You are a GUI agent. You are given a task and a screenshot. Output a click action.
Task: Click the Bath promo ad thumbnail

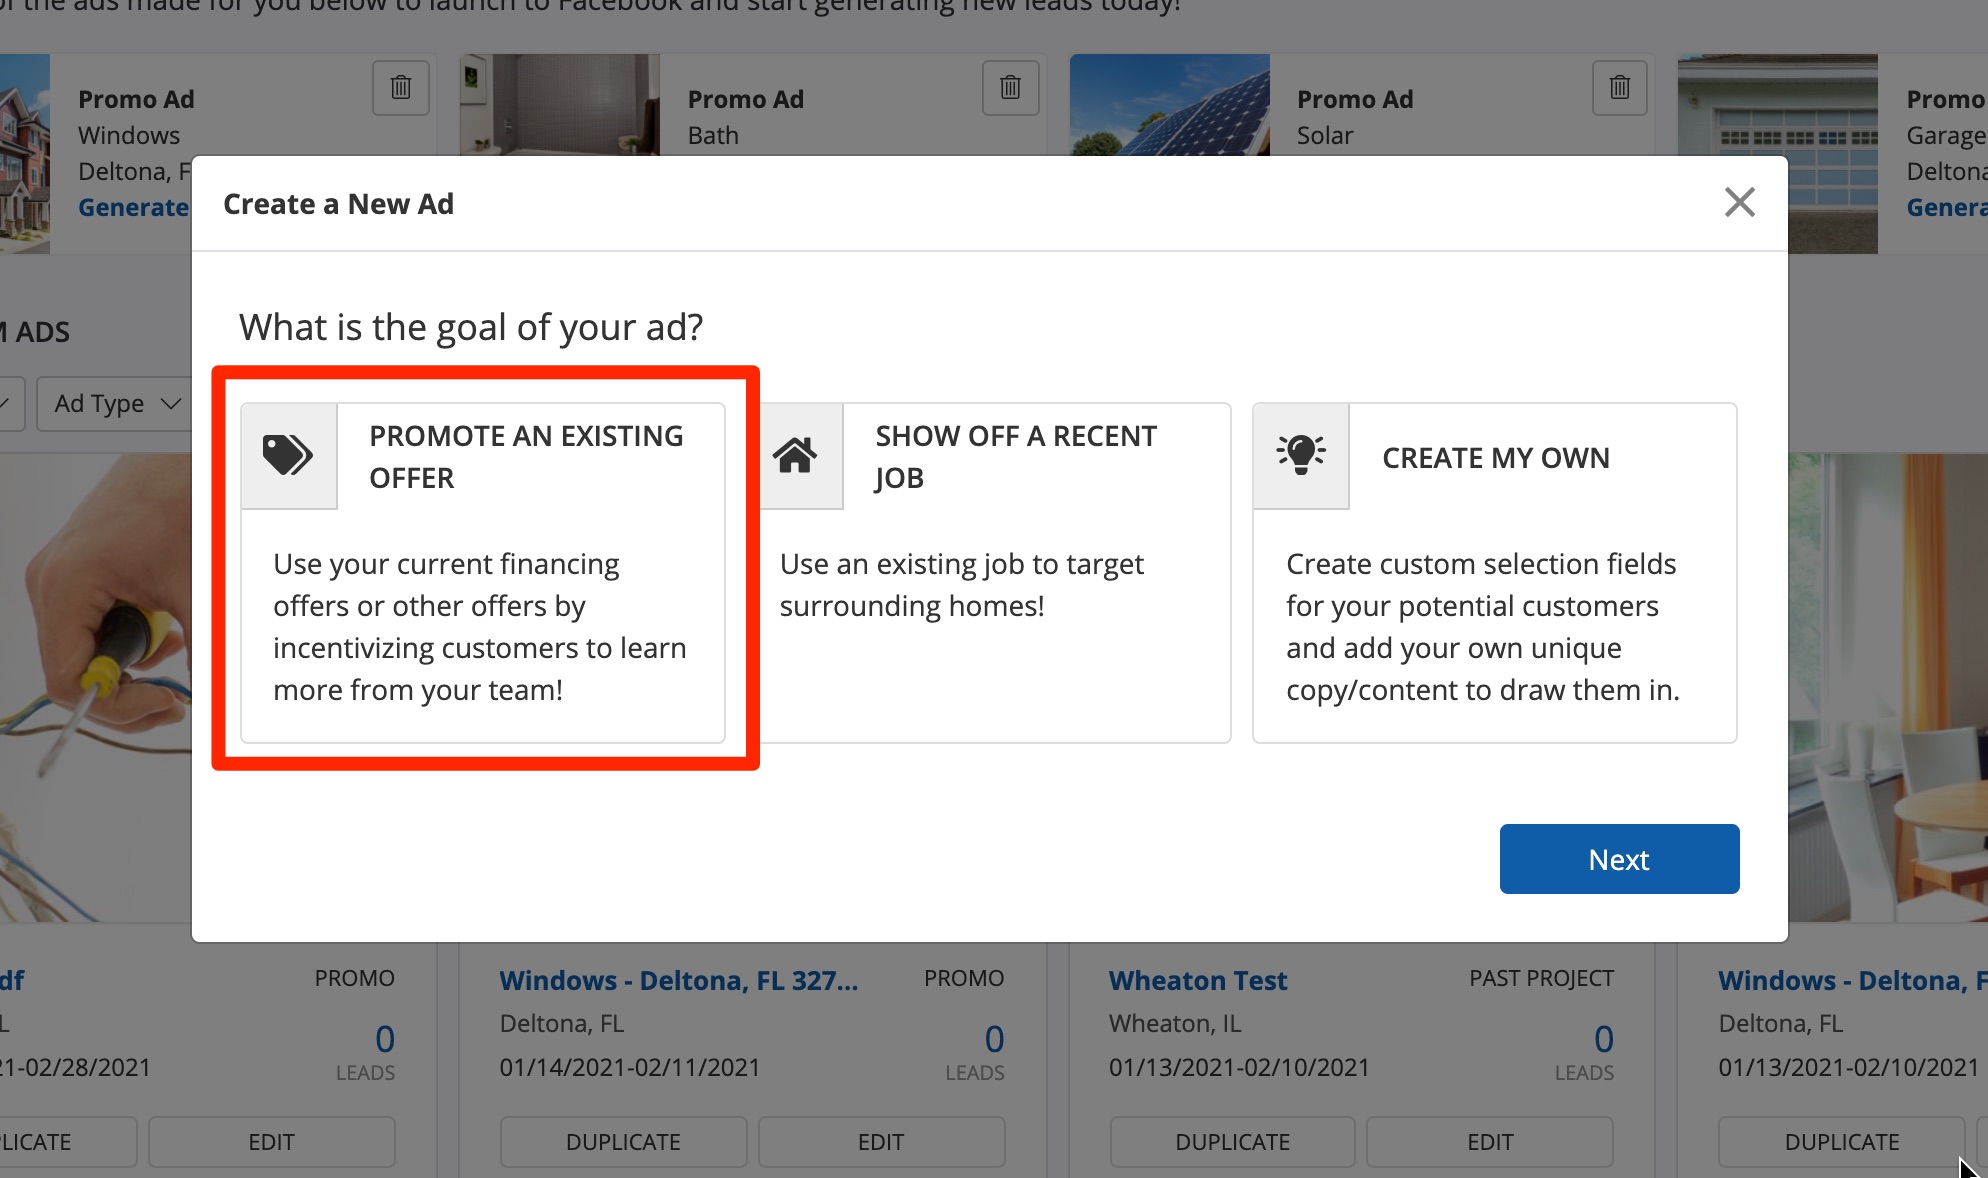tap(559, 105)
